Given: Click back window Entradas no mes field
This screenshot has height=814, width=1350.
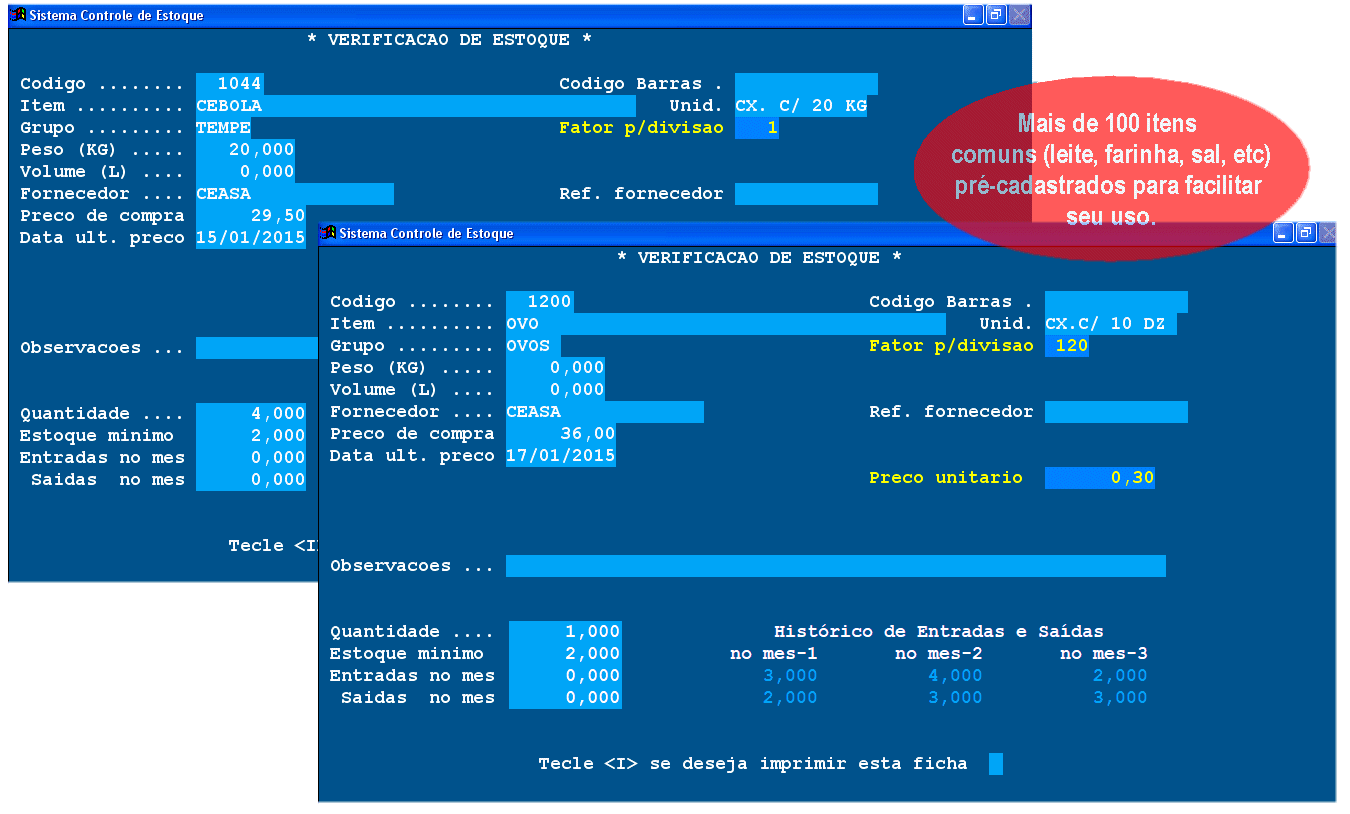Looking at the screenshot, I should point(251,458).
